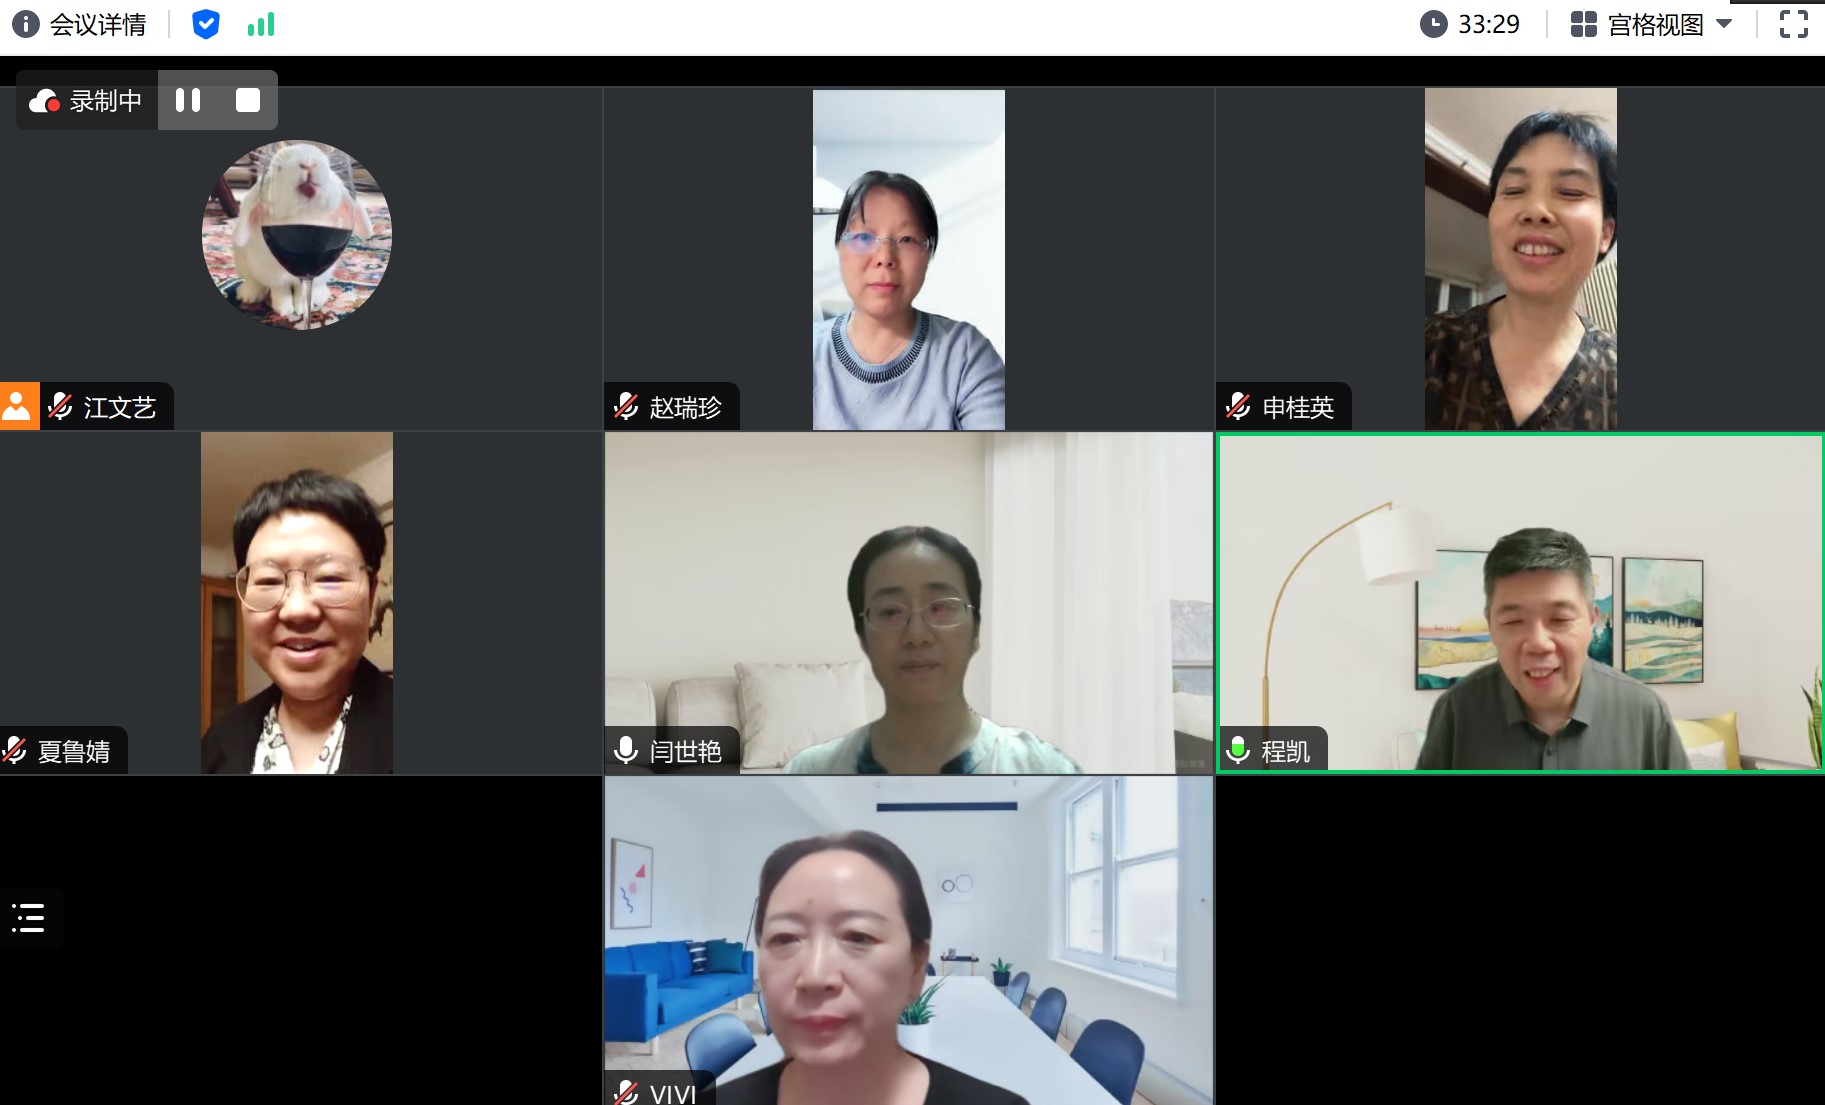Click the orange host icon by 江文艺
This screenshot has height=1105, width=1825.
18,406
